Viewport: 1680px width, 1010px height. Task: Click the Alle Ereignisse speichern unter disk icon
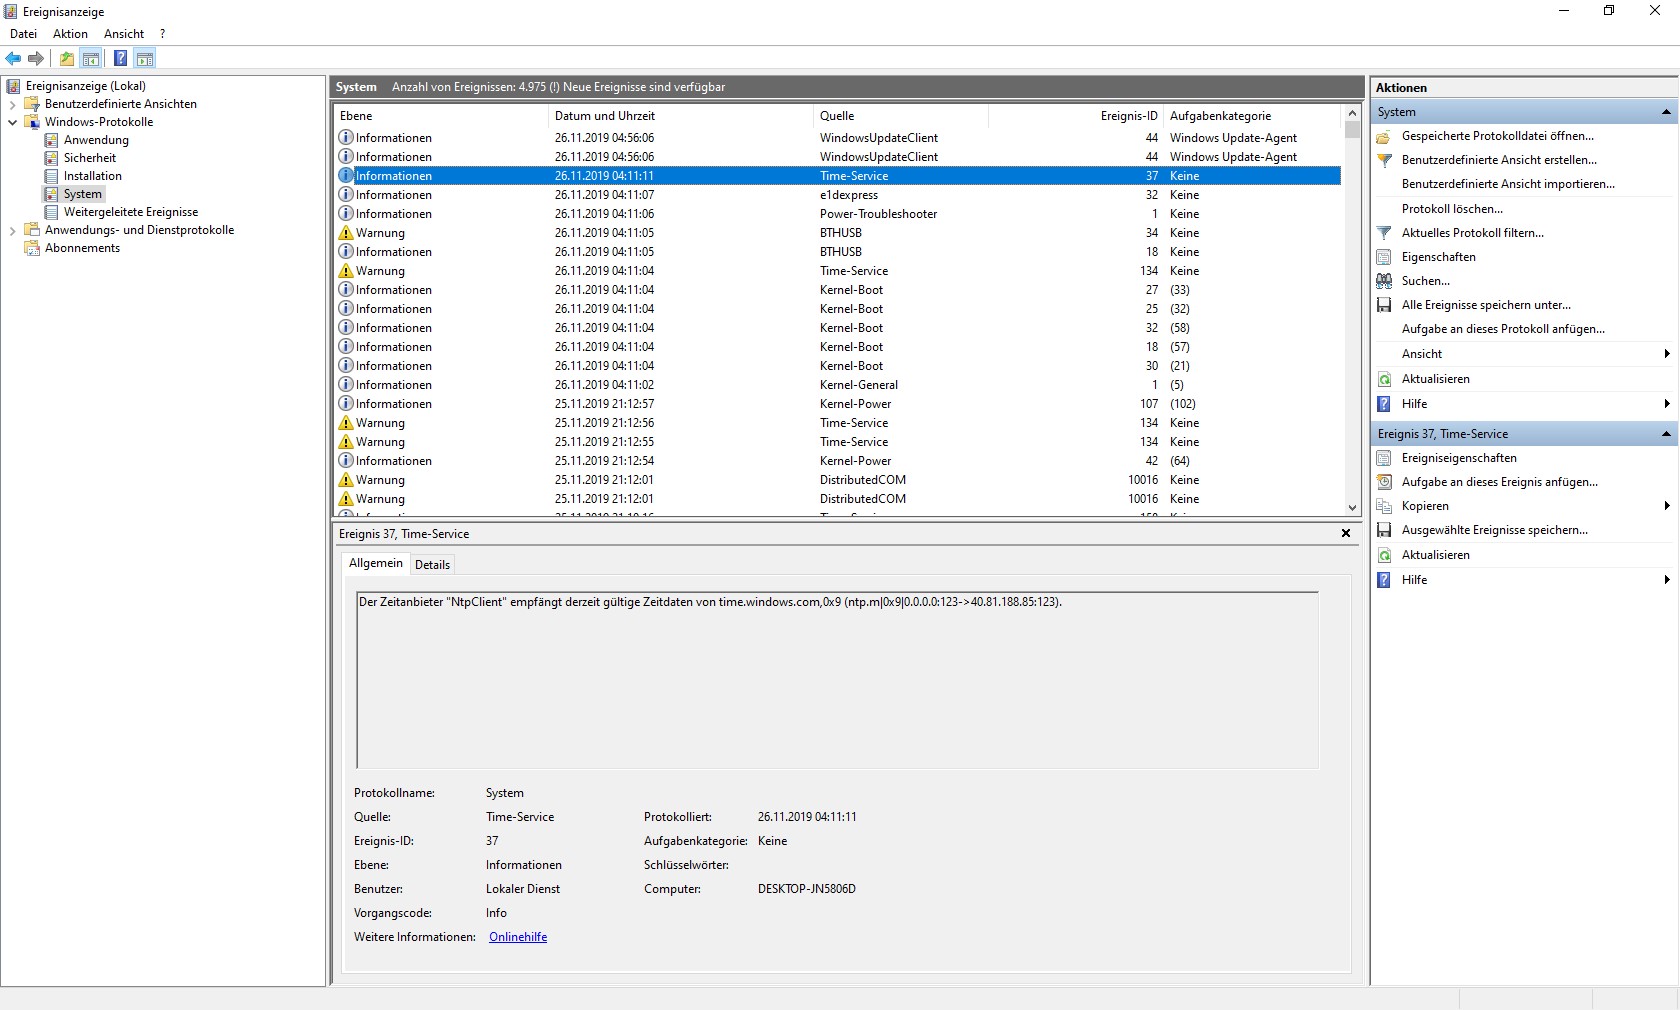1384,305
